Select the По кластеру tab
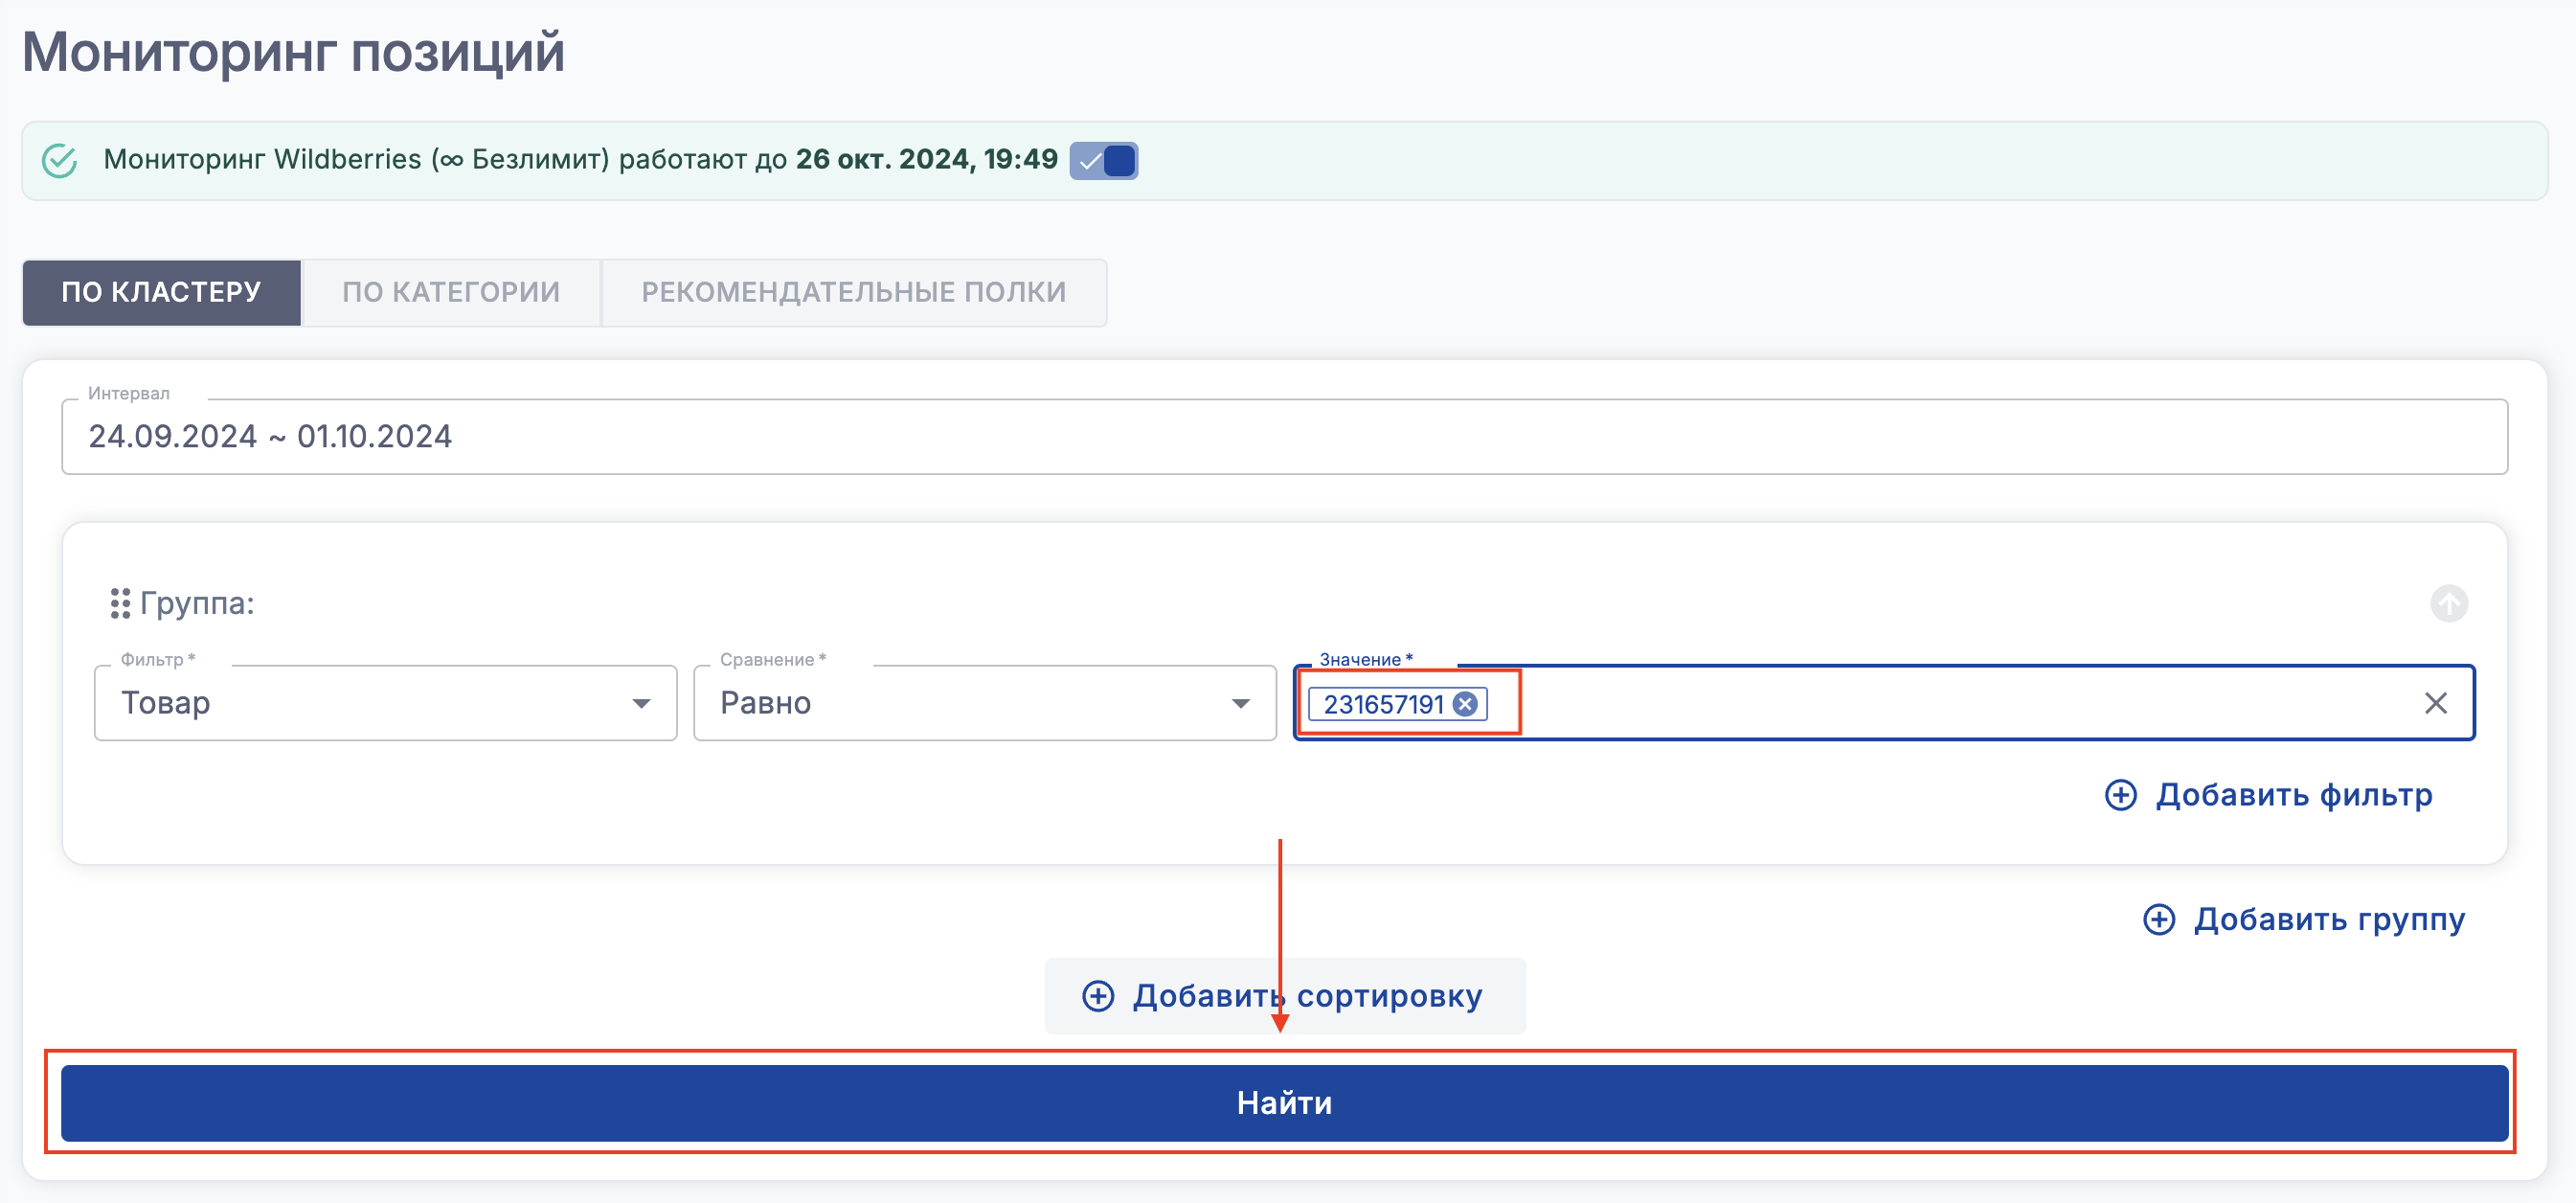 (x=161, y=292)
